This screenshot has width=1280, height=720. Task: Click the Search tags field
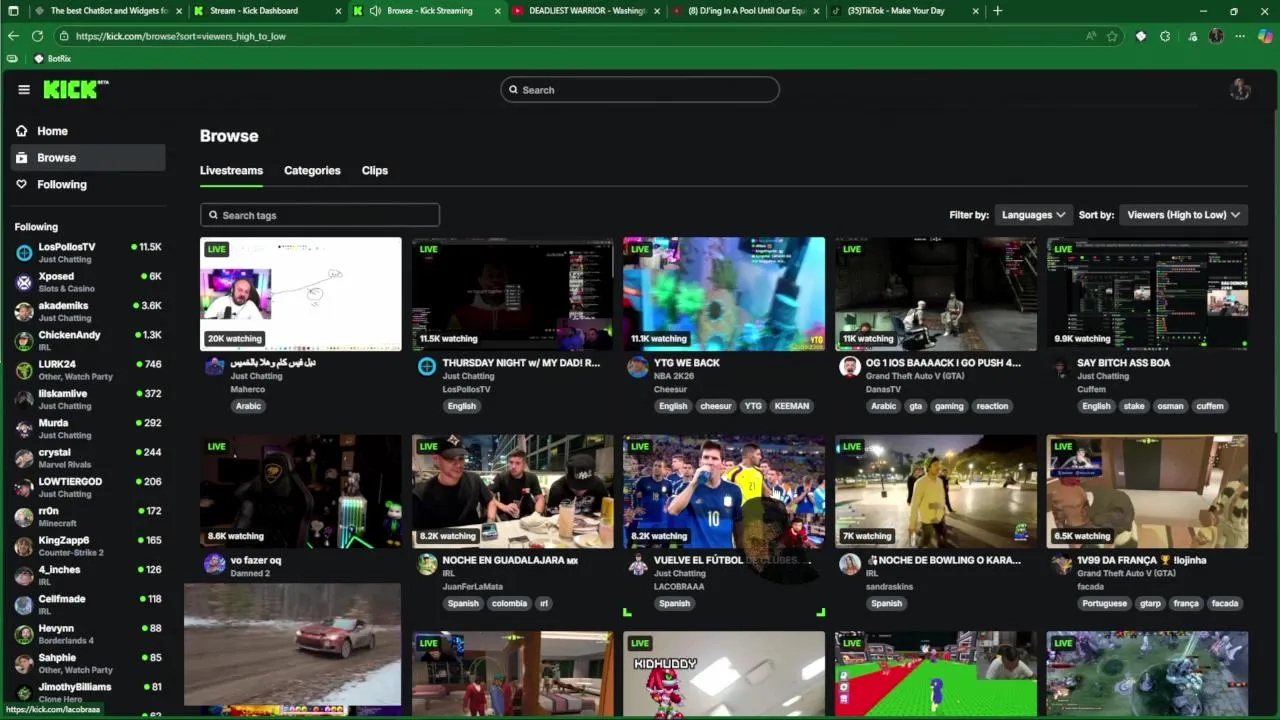click(x=320, y=215)
